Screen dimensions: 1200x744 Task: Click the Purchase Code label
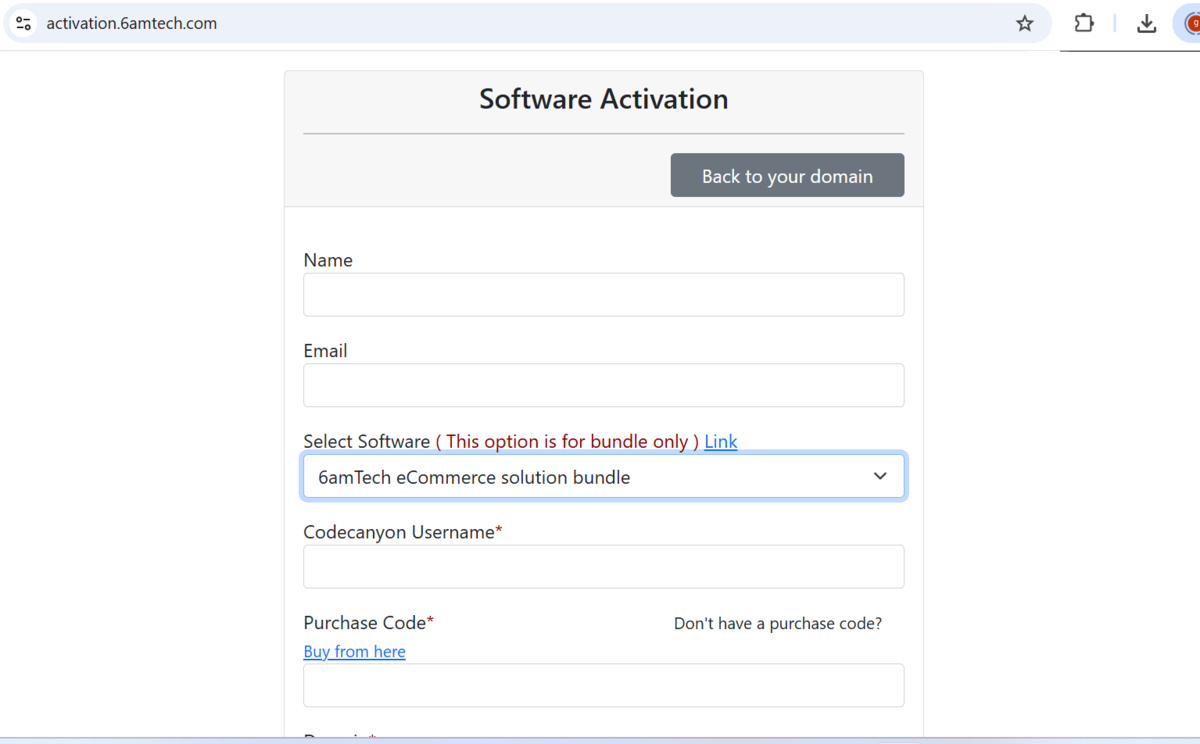(365, 623)
